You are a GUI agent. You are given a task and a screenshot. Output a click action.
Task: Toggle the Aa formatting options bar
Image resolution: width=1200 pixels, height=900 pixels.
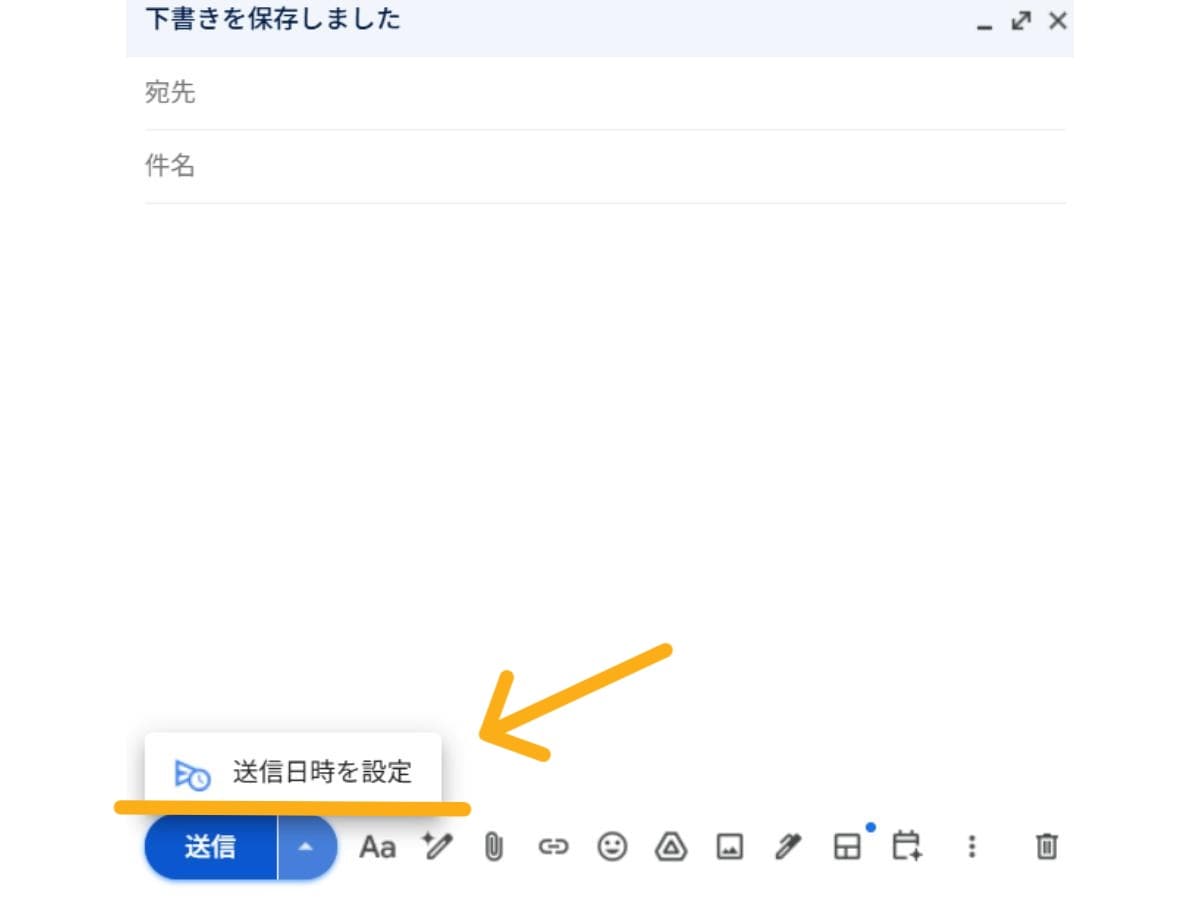[x=378, y=846]
